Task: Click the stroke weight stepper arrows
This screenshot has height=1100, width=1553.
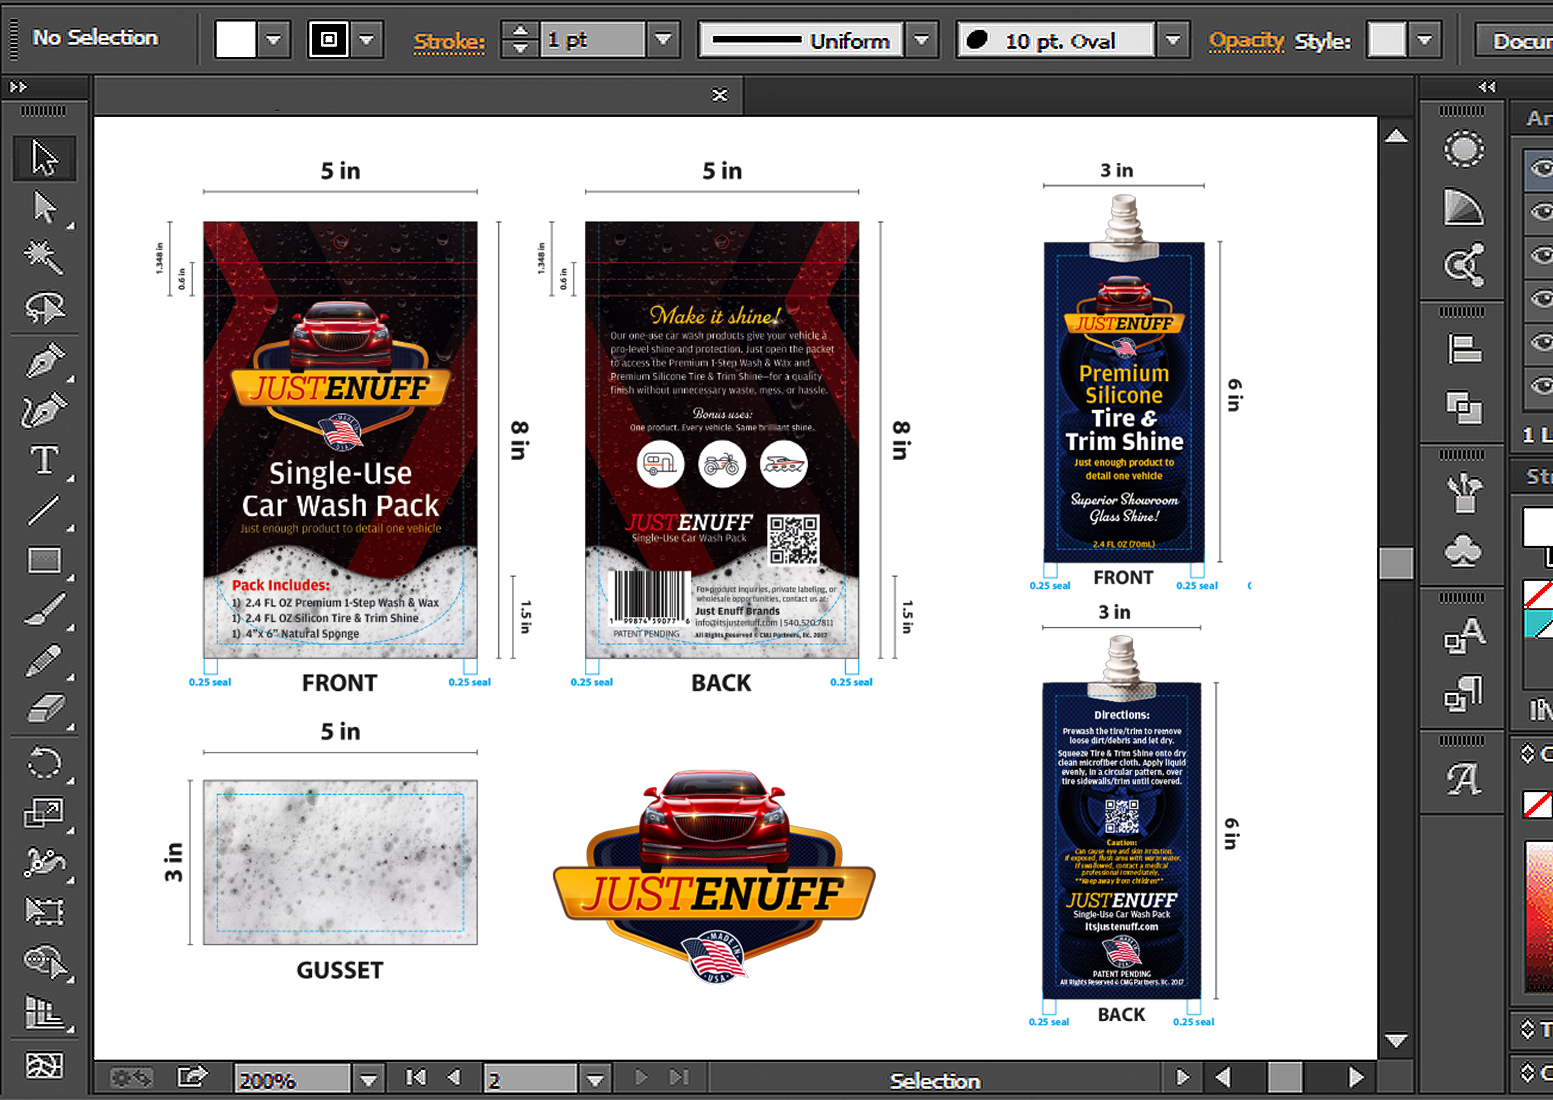Action: click(x=520, y=40)
